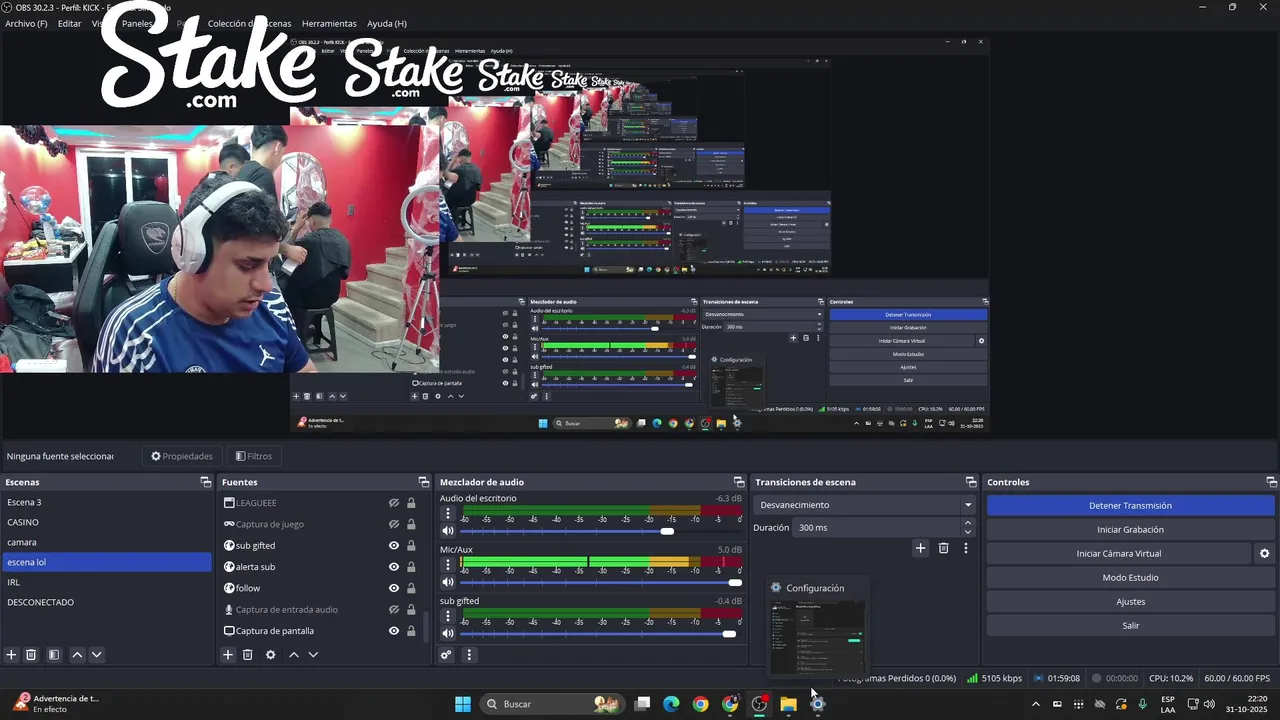This screenshot has width=1280, height=720.
Task: Open audio mixer menu dots at bottom
Action: pos(469,655)
